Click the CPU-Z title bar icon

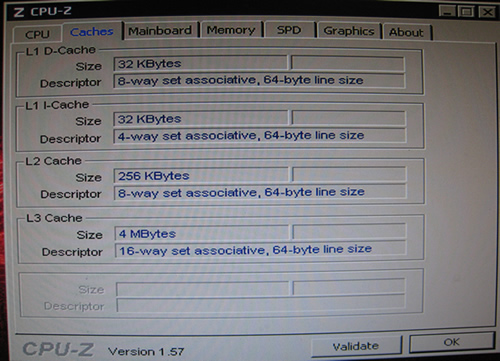tap(19, 12)
